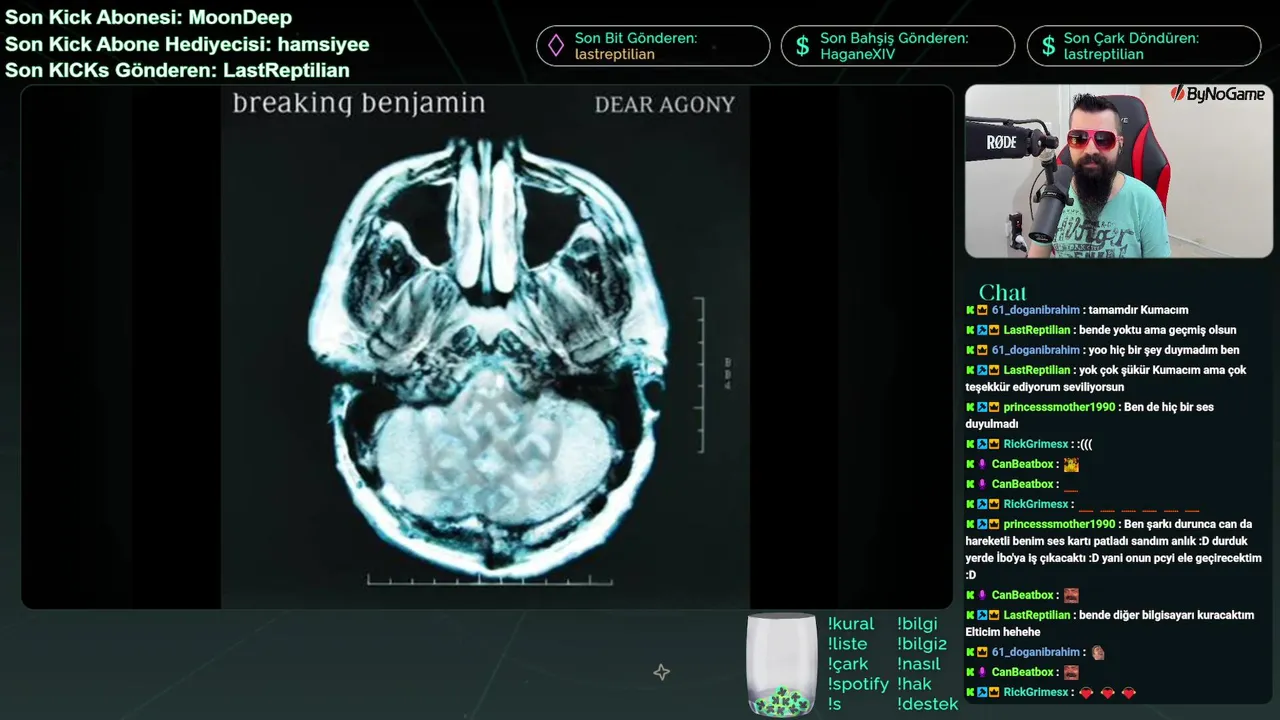Click the red heart emotes after RickGrimesx

1108,692
